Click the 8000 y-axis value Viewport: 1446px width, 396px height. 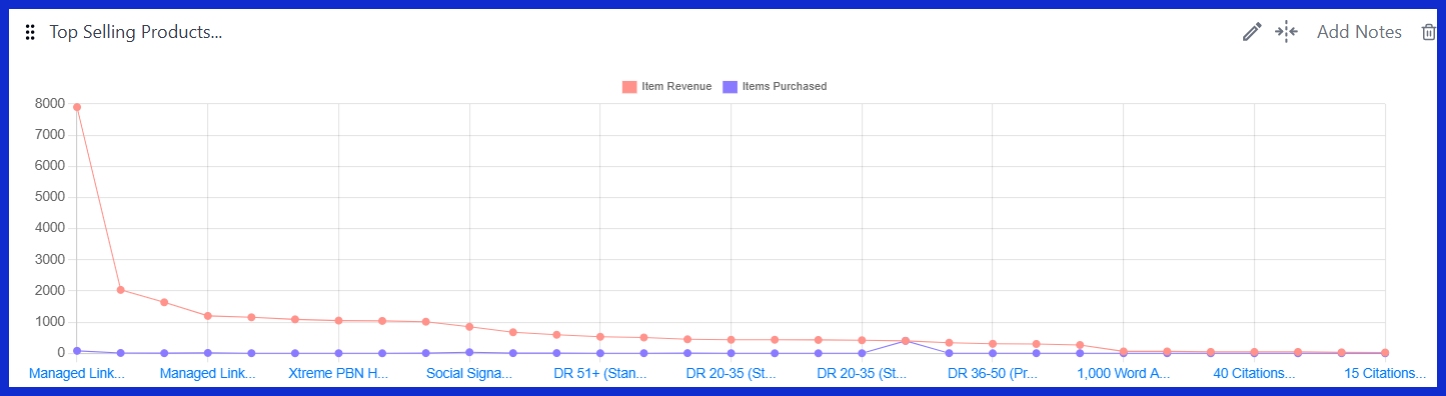[50, 103]
